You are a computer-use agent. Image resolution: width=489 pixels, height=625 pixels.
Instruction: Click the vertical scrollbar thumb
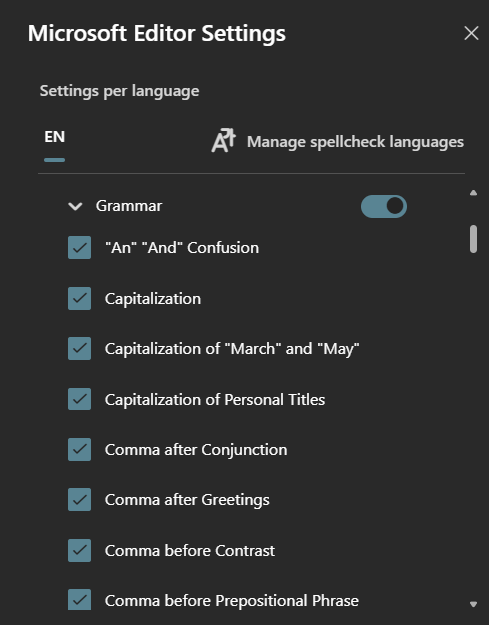click(473, 239)
